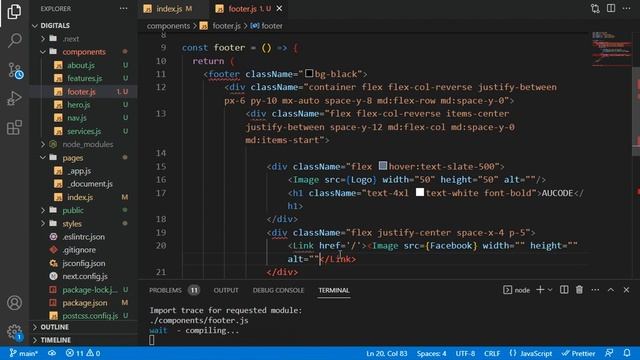Click the open changes compare icon
The height and width of the screenshot is (360, 640).
point(595,9)
